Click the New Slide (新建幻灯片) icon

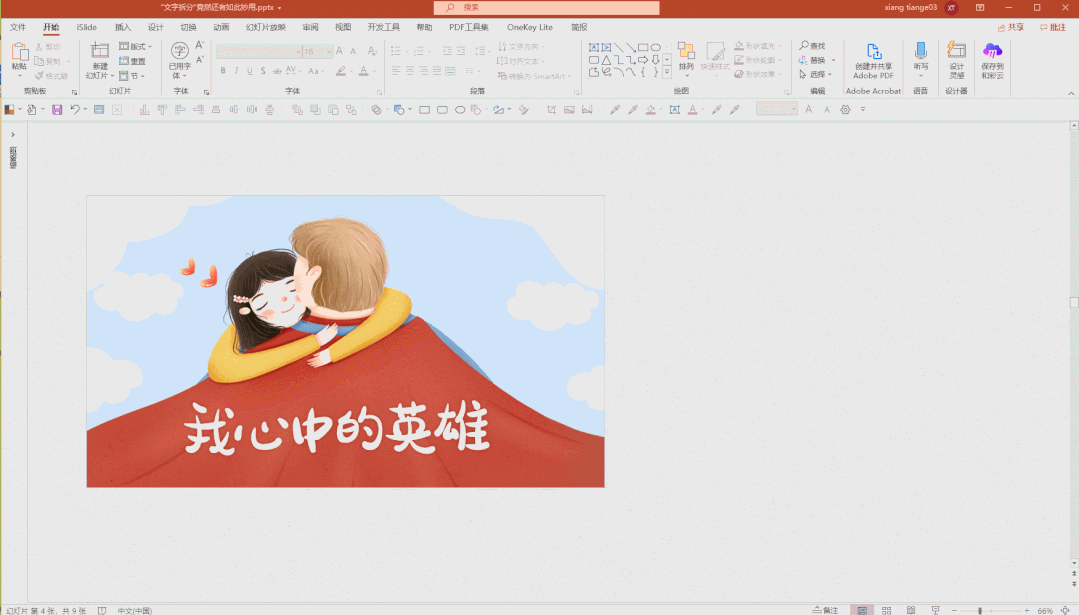click(100, 54)
